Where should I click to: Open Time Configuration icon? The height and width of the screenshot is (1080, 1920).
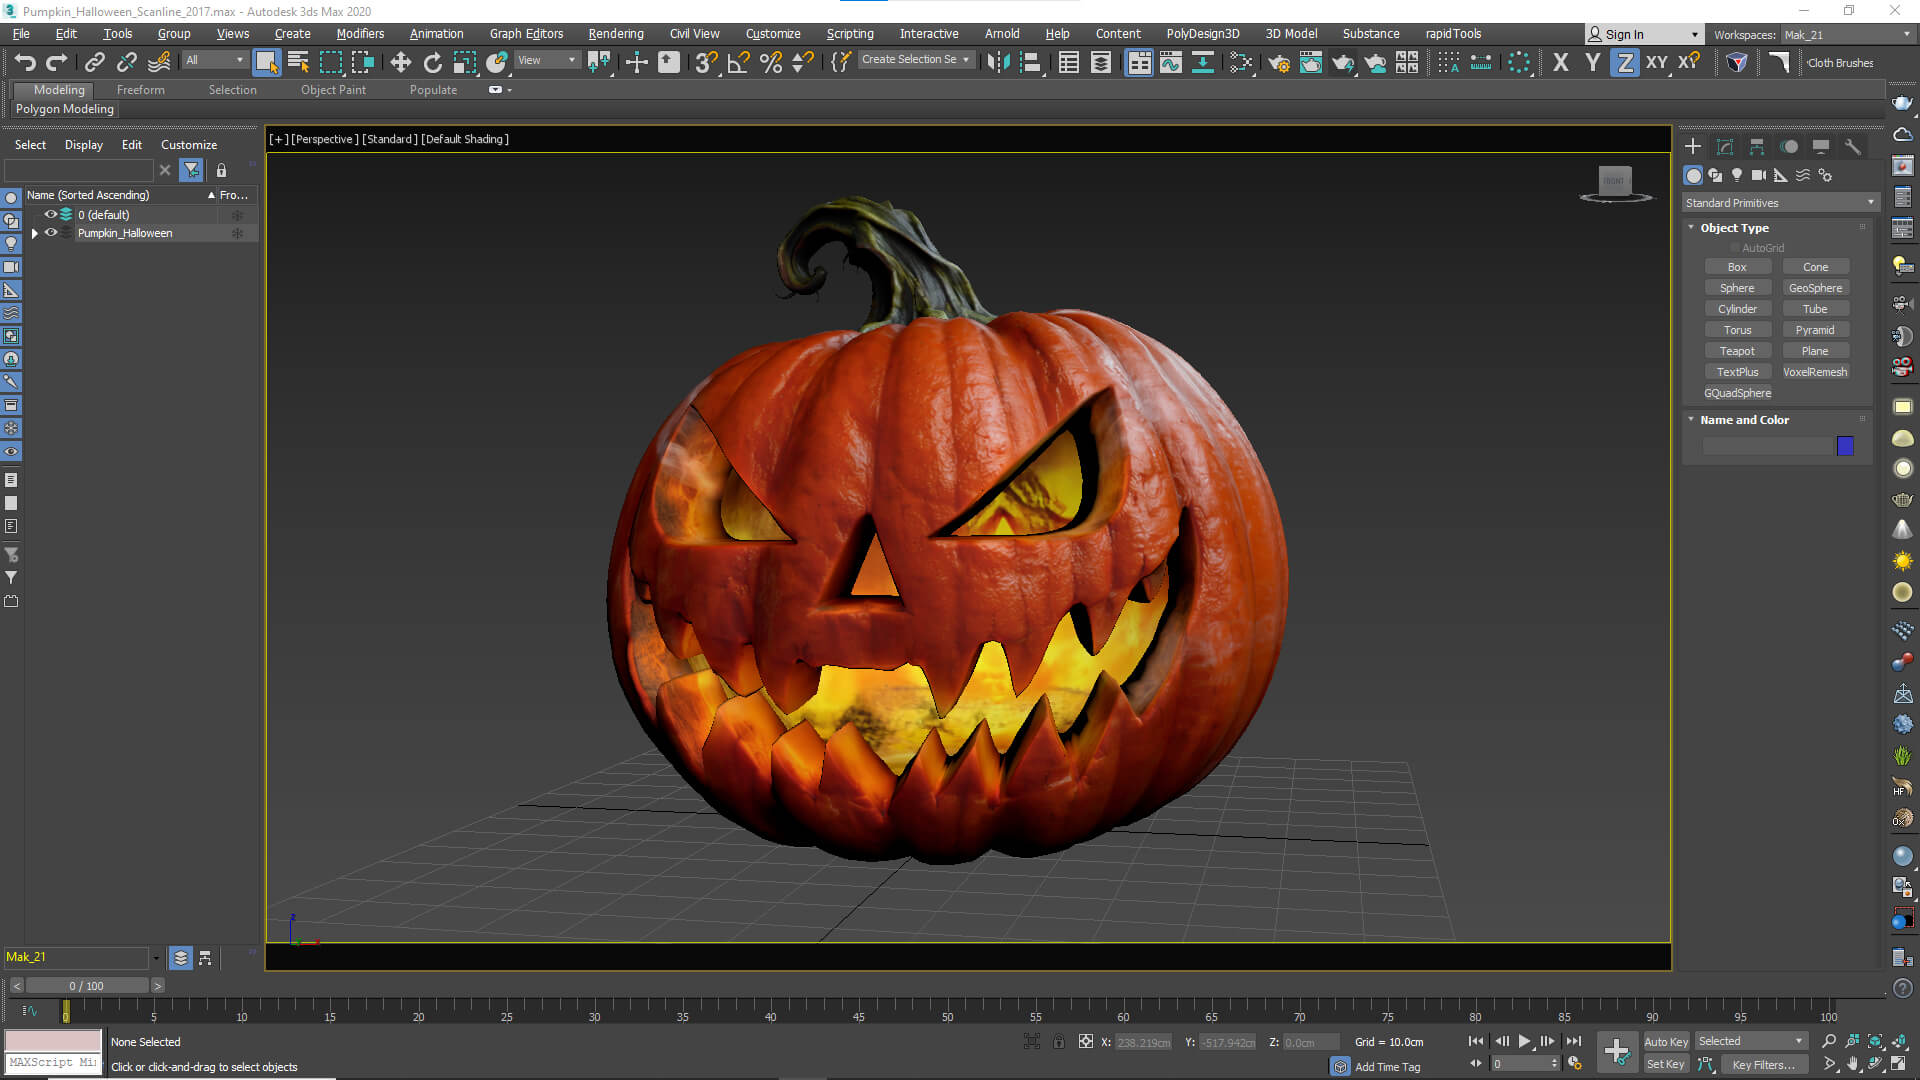coord(1575,1063)
